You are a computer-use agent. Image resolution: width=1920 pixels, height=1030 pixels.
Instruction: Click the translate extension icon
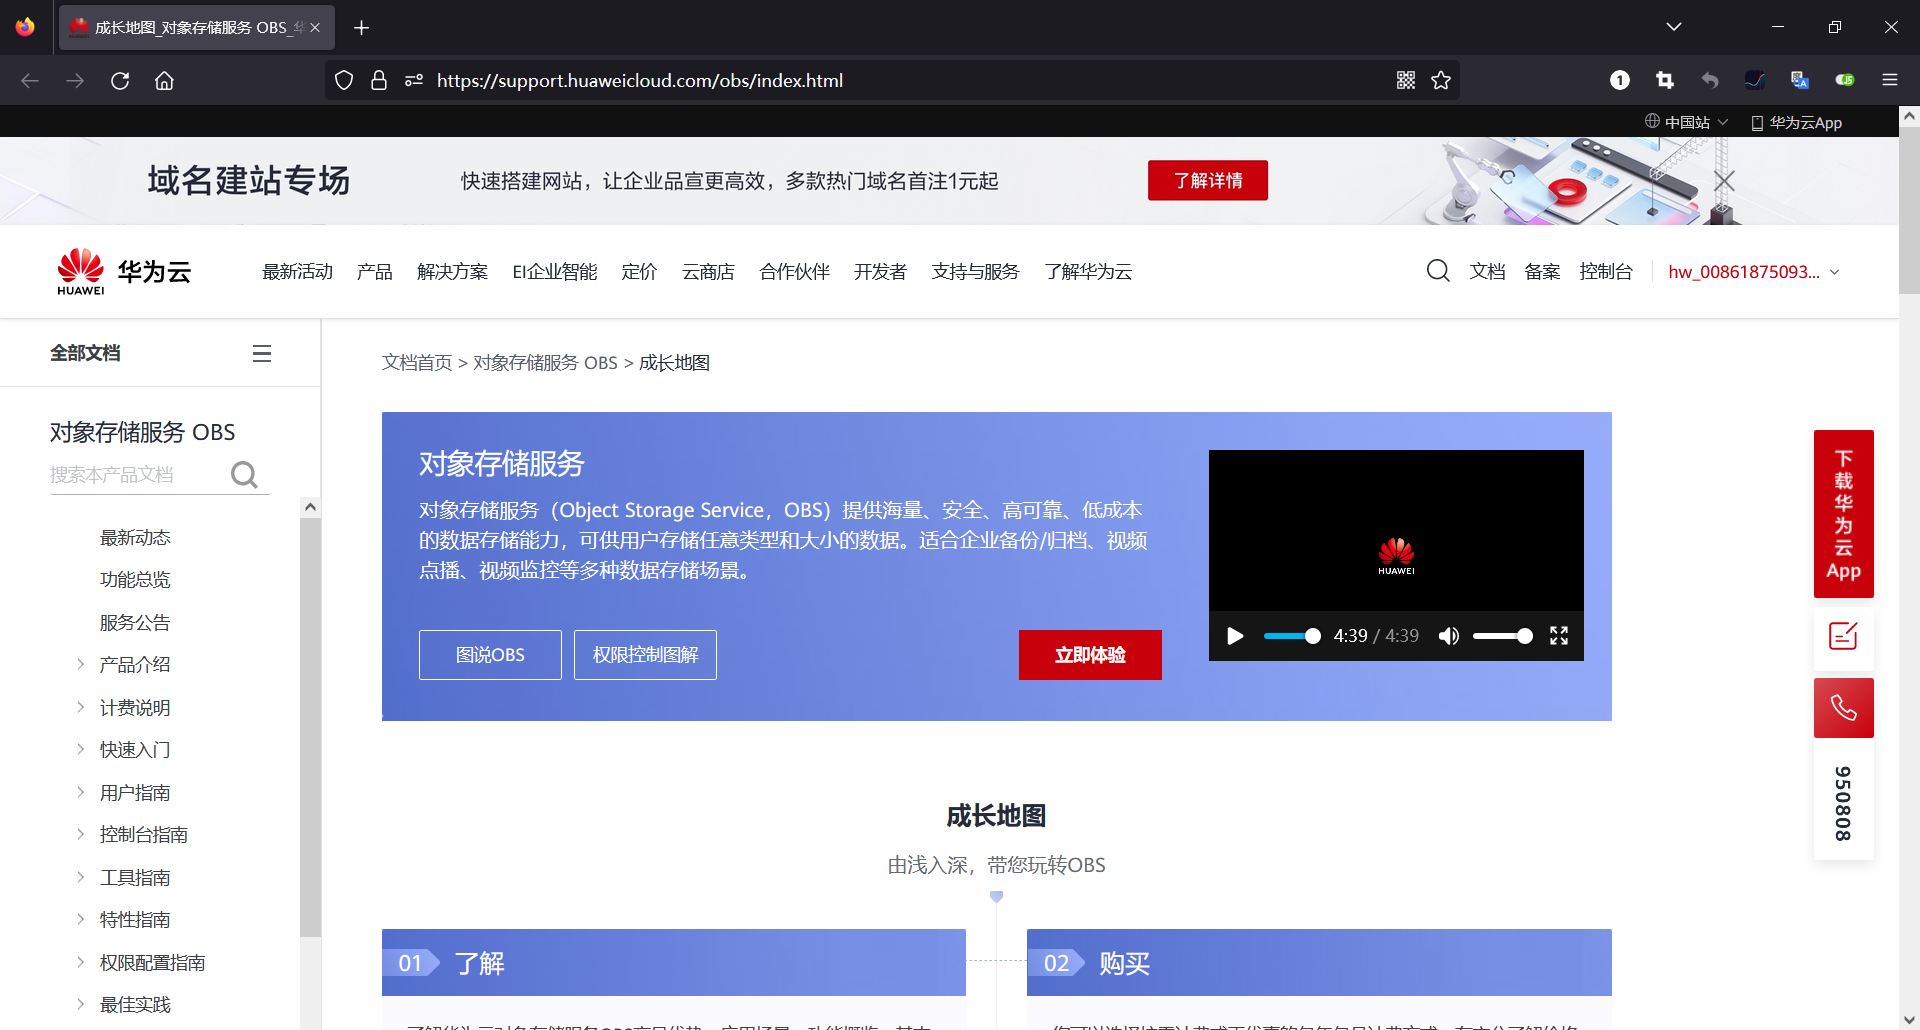point(1800,80)
